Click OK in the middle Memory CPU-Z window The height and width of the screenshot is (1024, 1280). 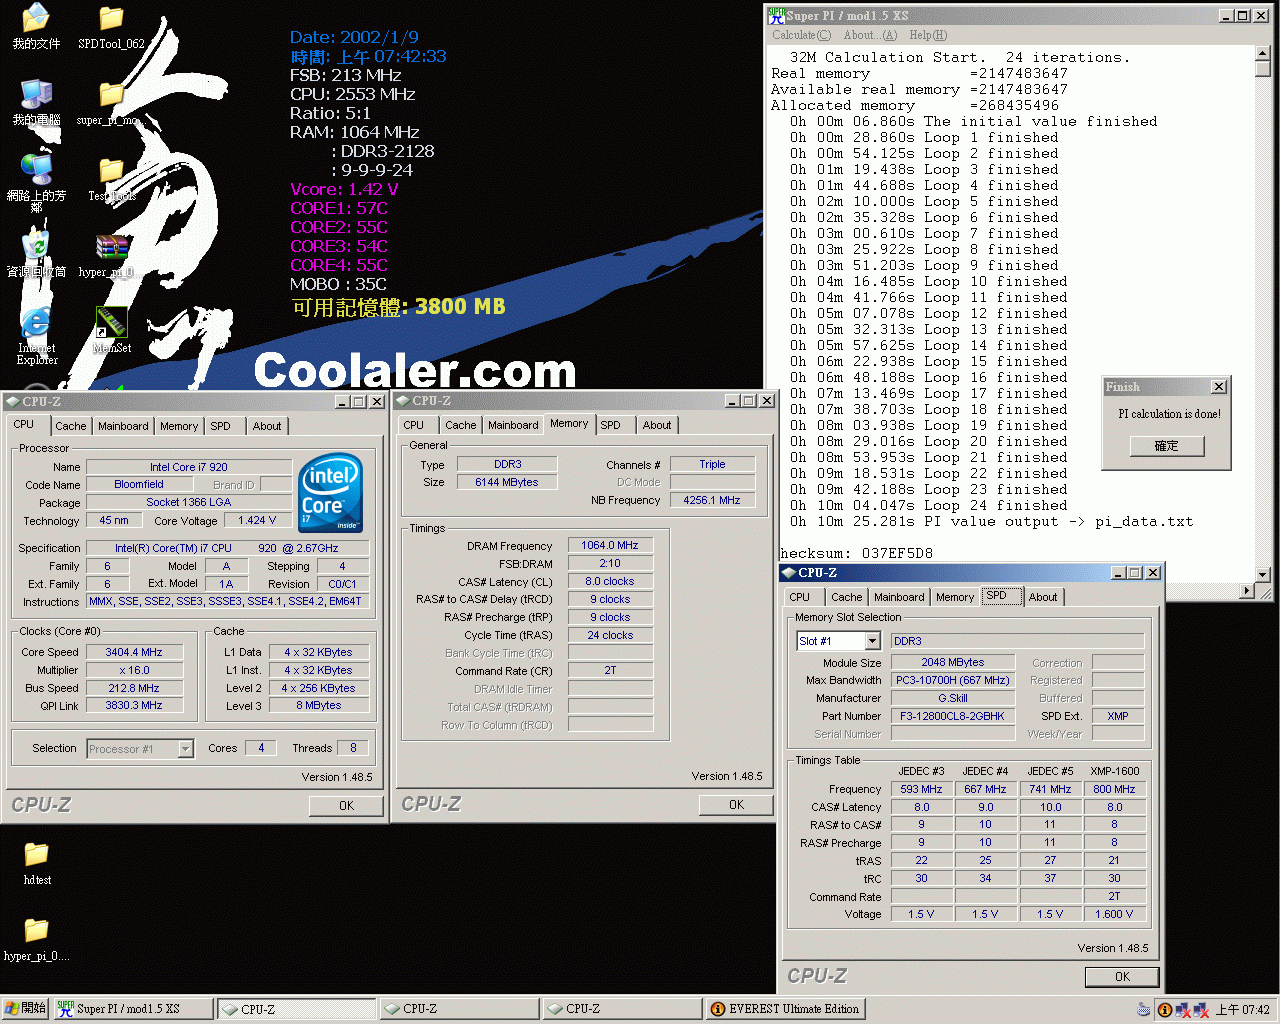[x=736, y=805]
